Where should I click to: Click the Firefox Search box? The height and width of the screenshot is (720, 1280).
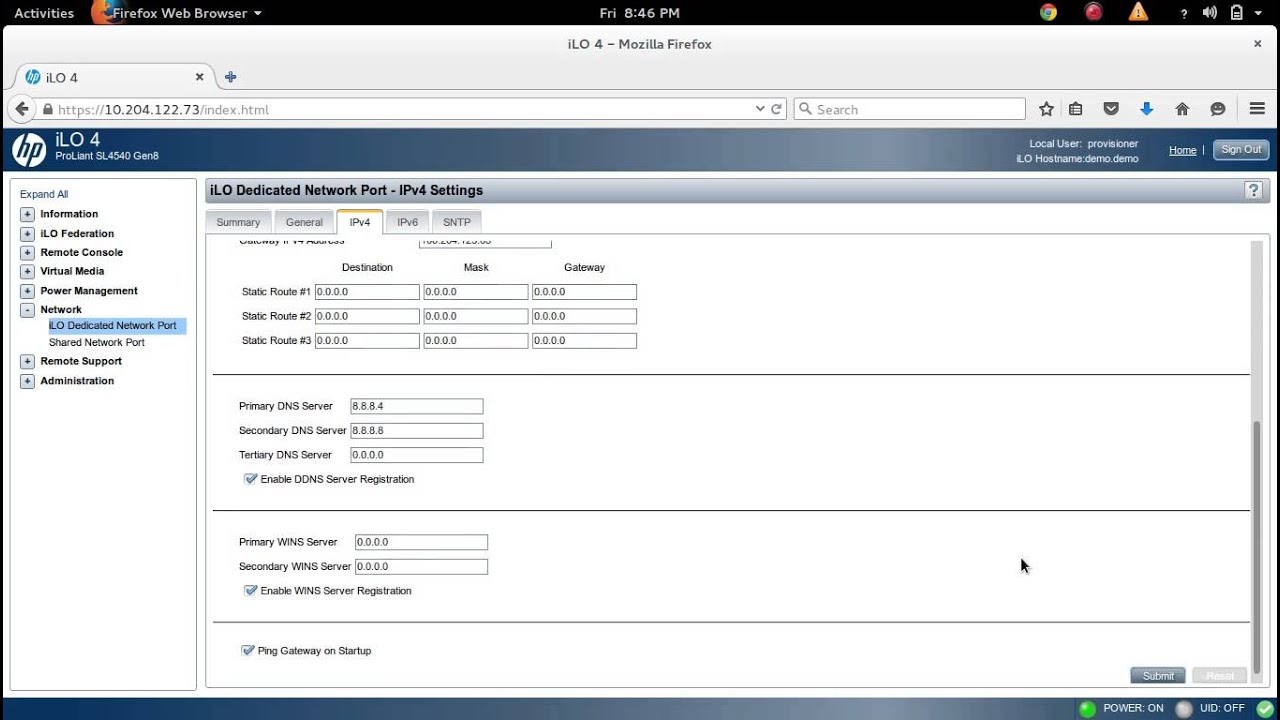910,109
